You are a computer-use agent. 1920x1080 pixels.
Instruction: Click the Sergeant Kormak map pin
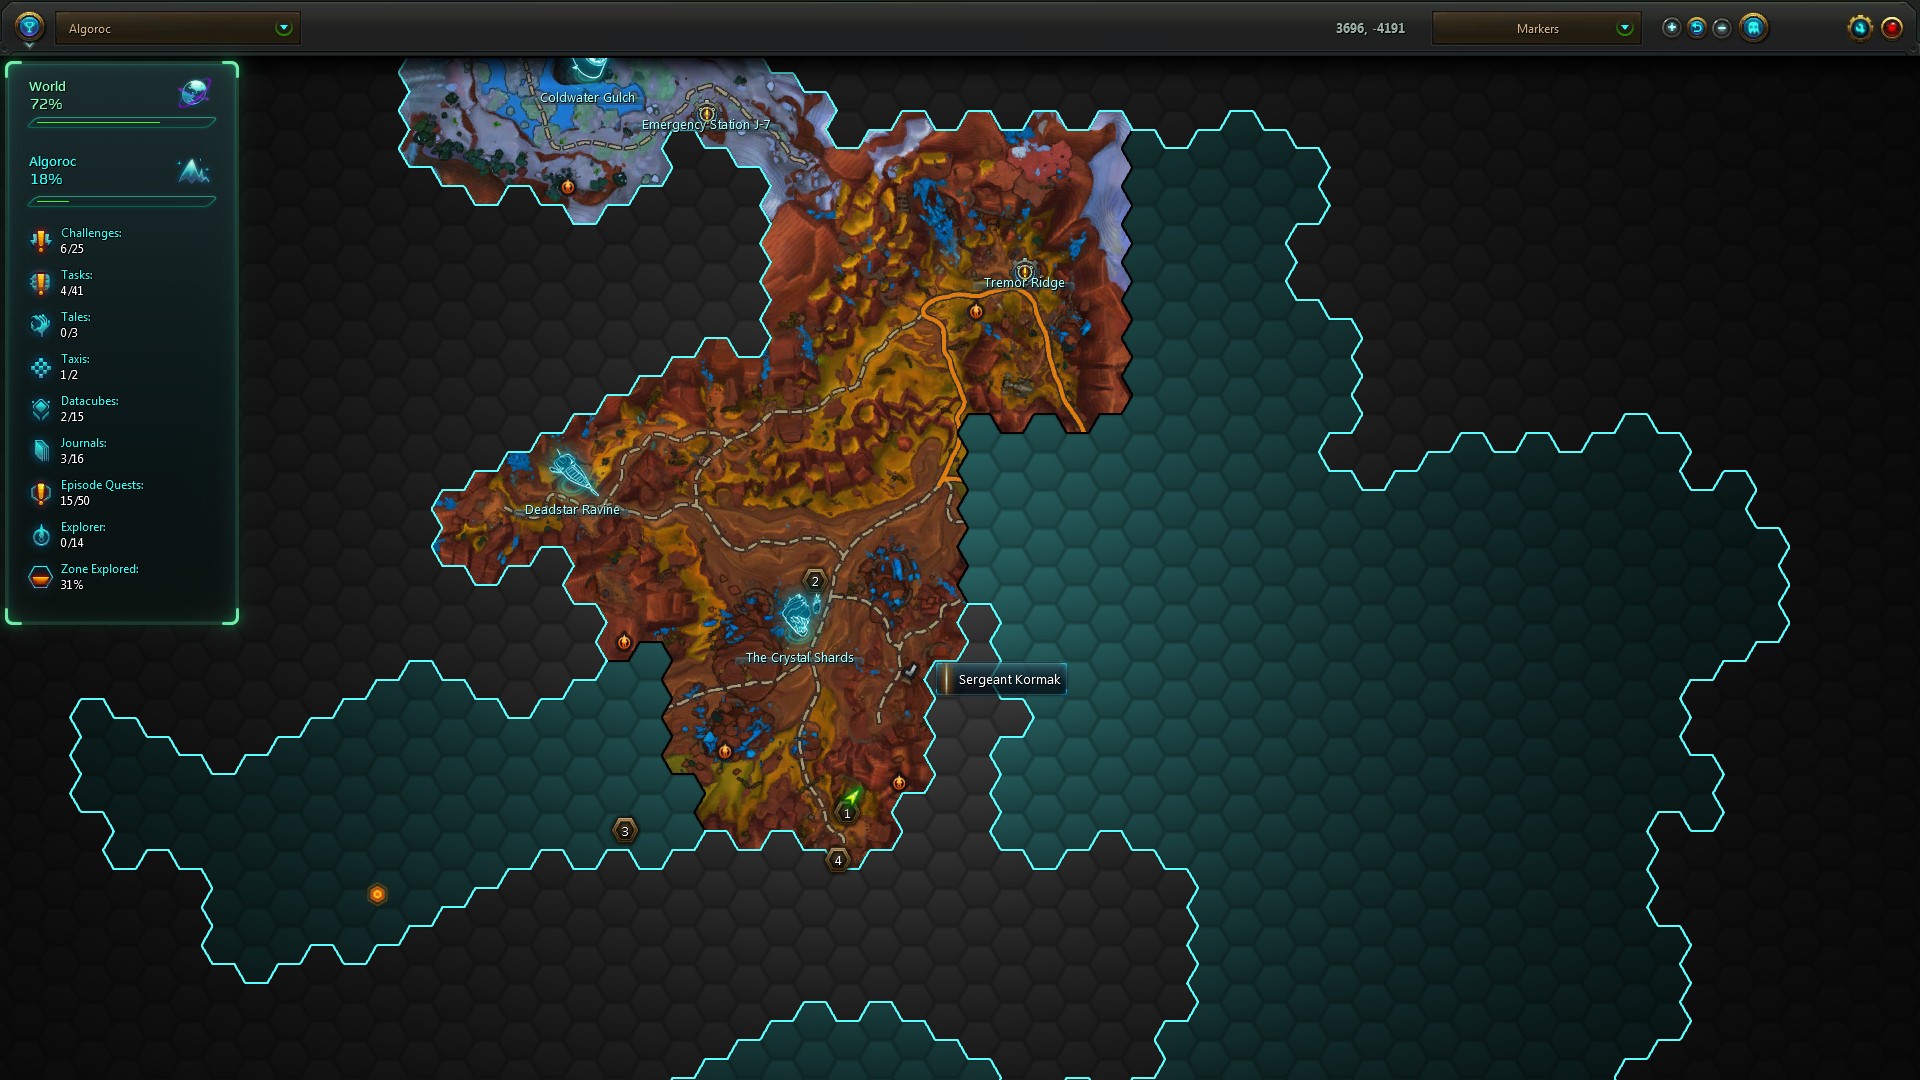click(x=910, y=672)
